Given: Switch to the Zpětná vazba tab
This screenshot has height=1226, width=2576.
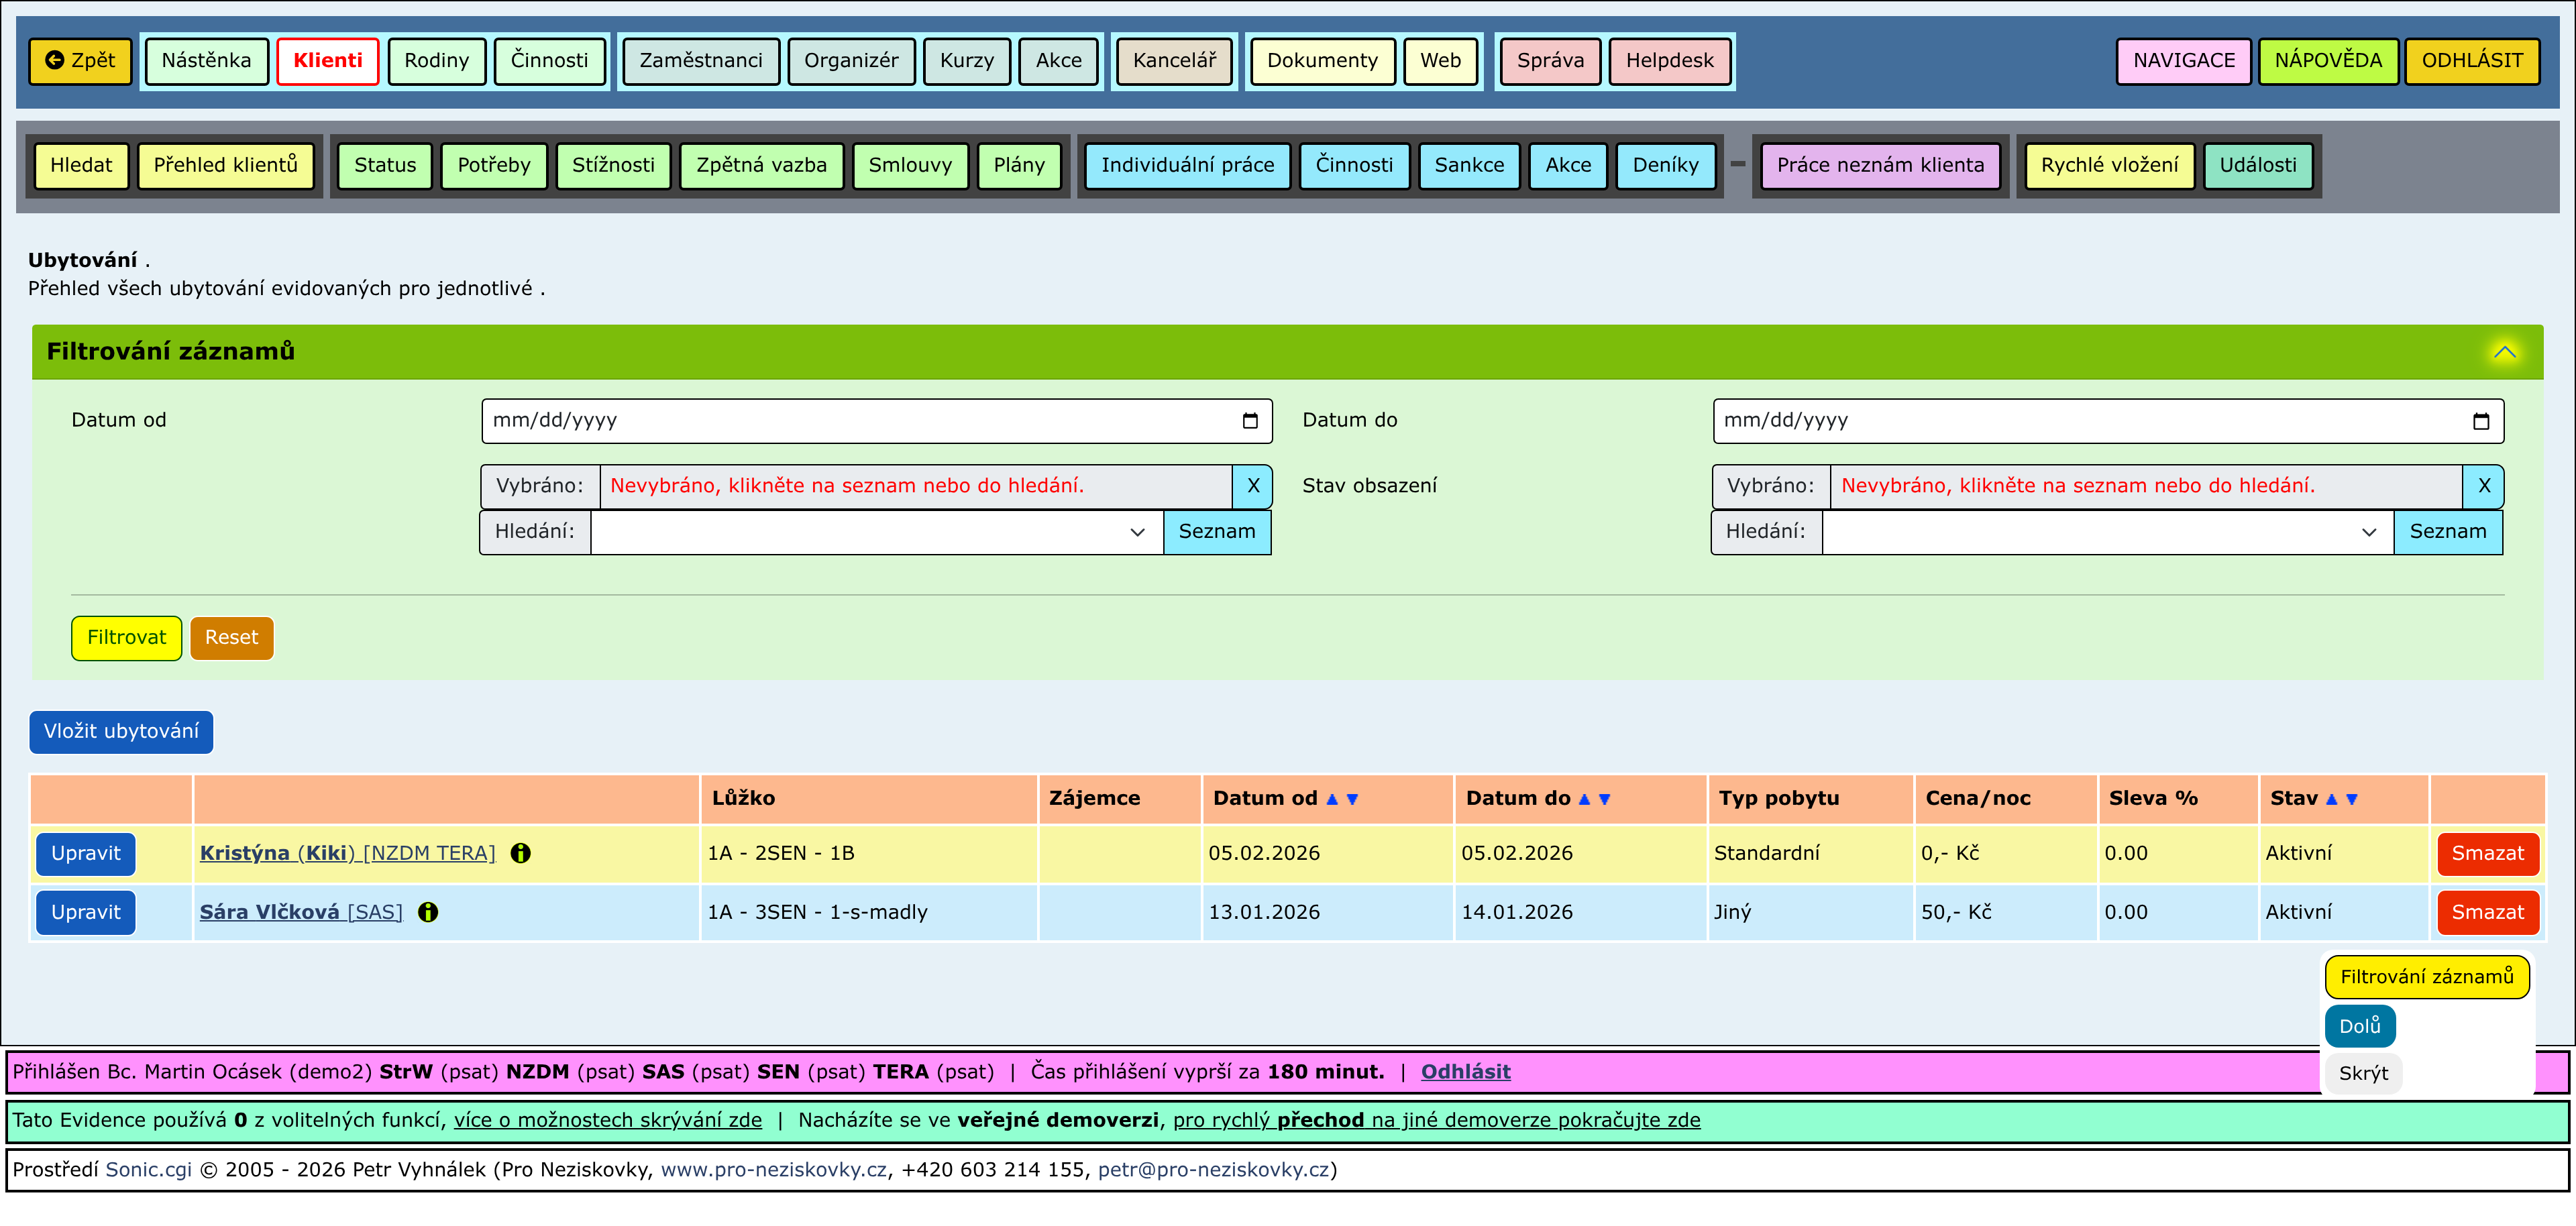Looking at the screenshot, I should 762,166.
